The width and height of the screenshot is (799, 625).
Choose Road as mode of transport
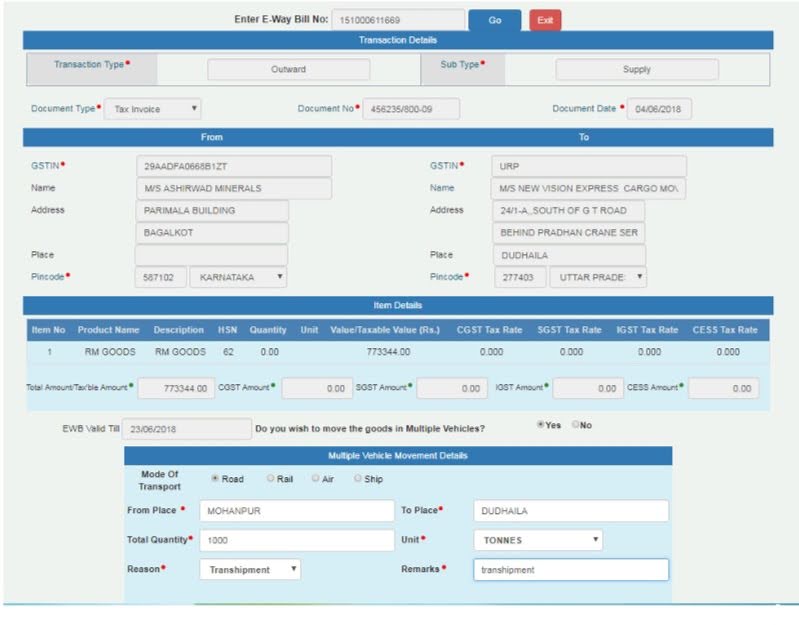pos(215,479)
